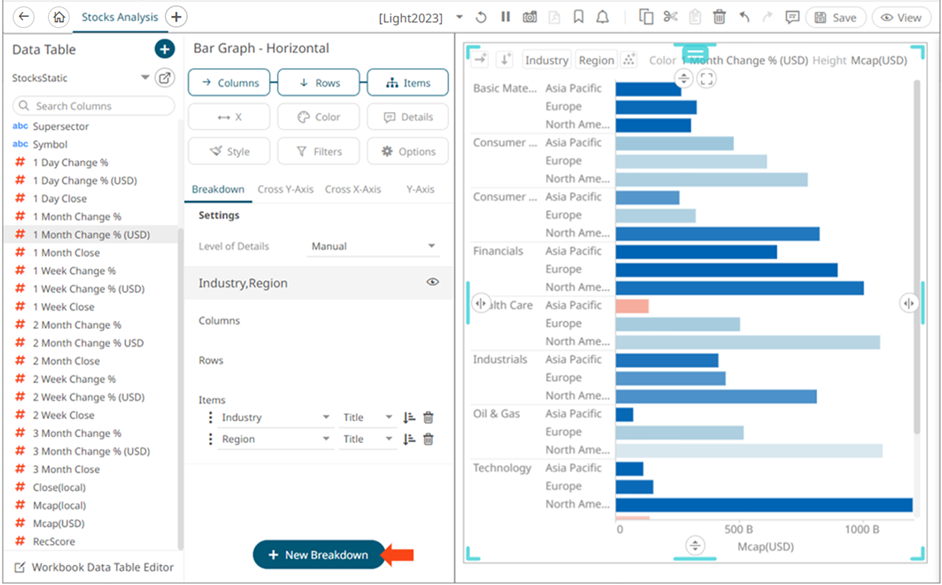Toggle visibility eye for Industry,Region breakdown

pyautogui.click(x=433, y=283)
